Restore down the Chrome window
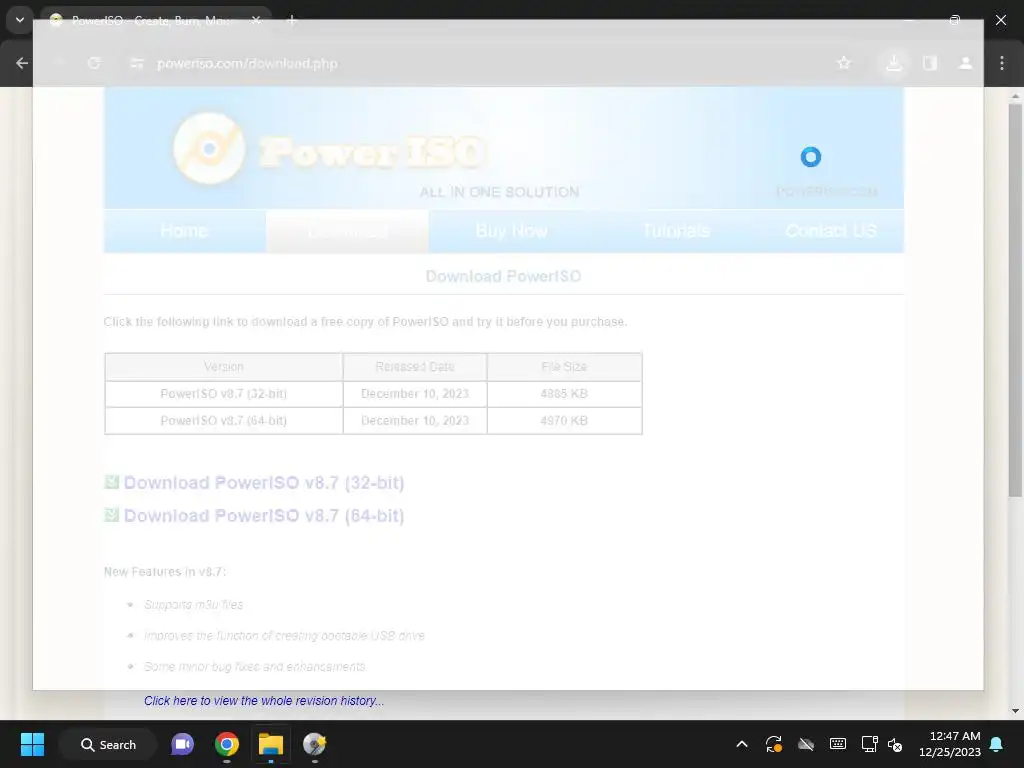 955,20
